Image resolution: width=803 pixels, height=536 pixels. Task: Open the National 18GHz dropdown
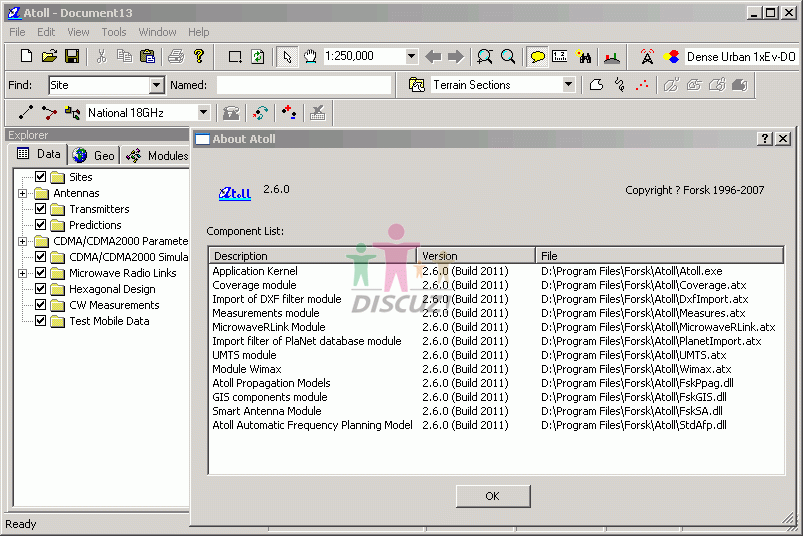203,113
